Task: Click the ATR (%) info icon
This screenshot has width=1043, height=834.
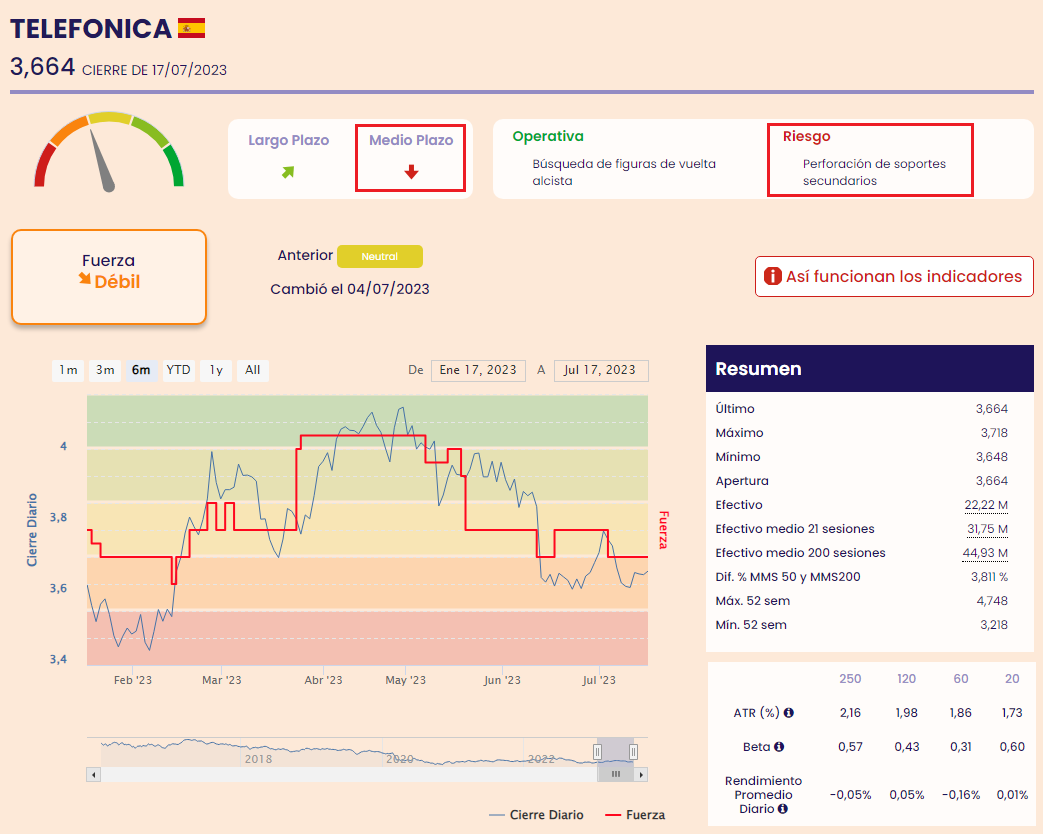Action: tap(788, 713)
